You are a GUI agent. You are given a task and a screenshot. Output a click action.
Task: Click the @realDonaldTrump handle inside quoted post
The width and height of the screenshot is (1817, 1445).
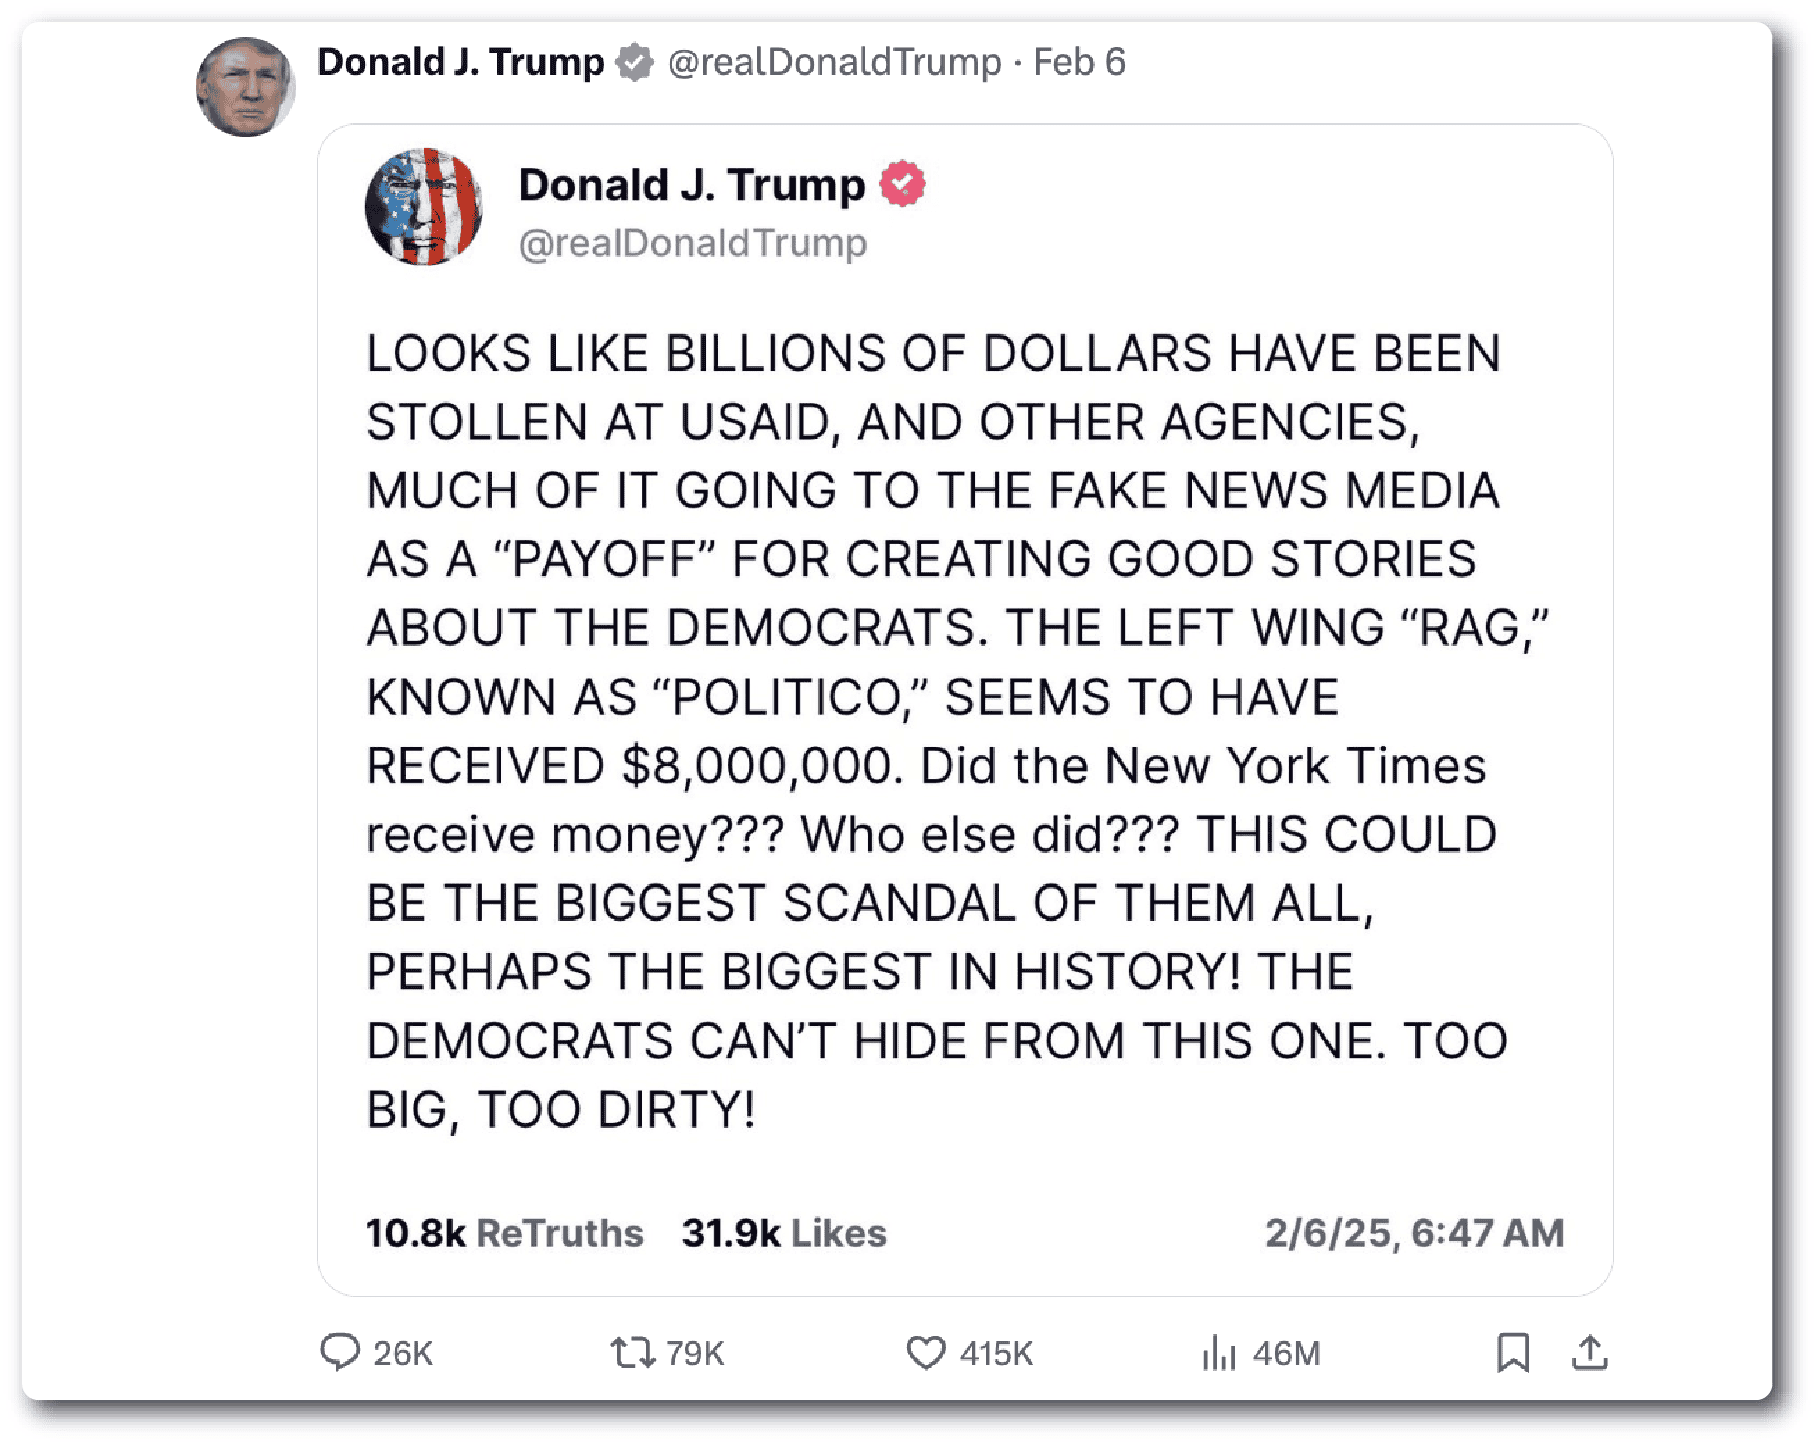[x=692, y=243]
